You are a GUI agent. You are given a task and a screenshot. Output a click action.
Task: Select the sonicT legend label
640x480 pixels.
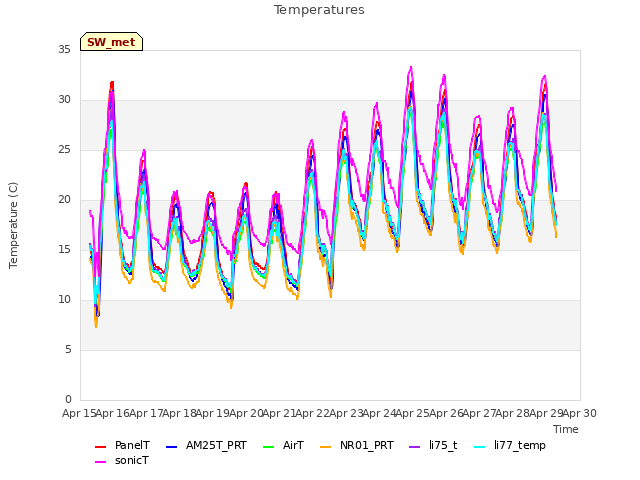131,460
